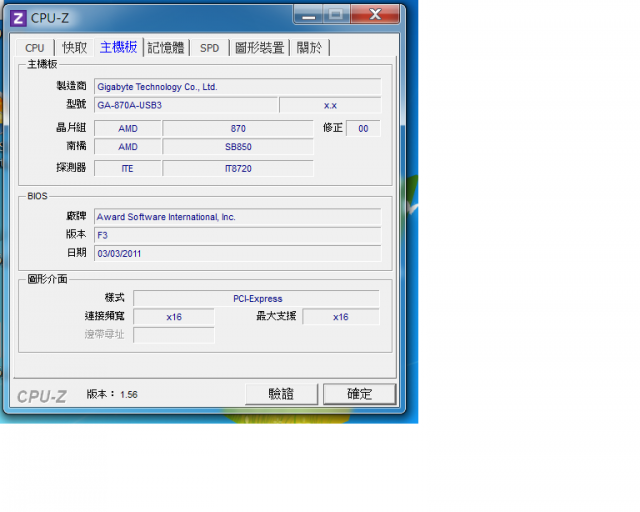Open the 圖形裝置 tab
640x512 pixels.
tap(259, 48)
